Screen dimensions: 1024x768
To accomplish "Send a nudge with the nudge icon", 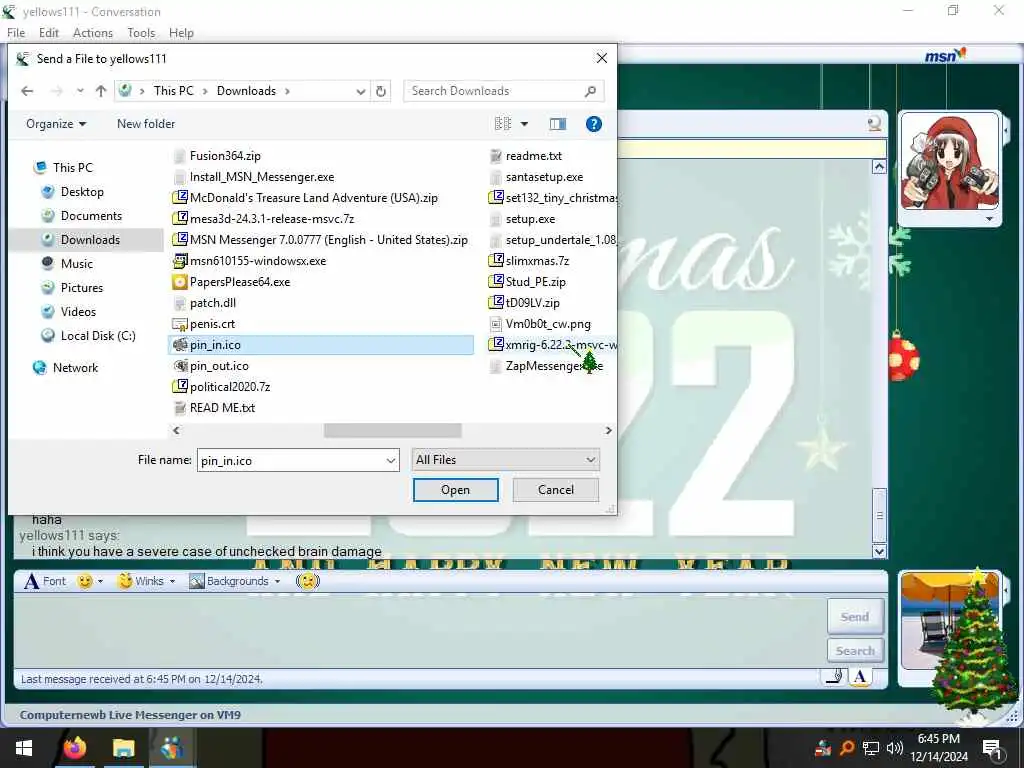I will click(x=308, y=581).
